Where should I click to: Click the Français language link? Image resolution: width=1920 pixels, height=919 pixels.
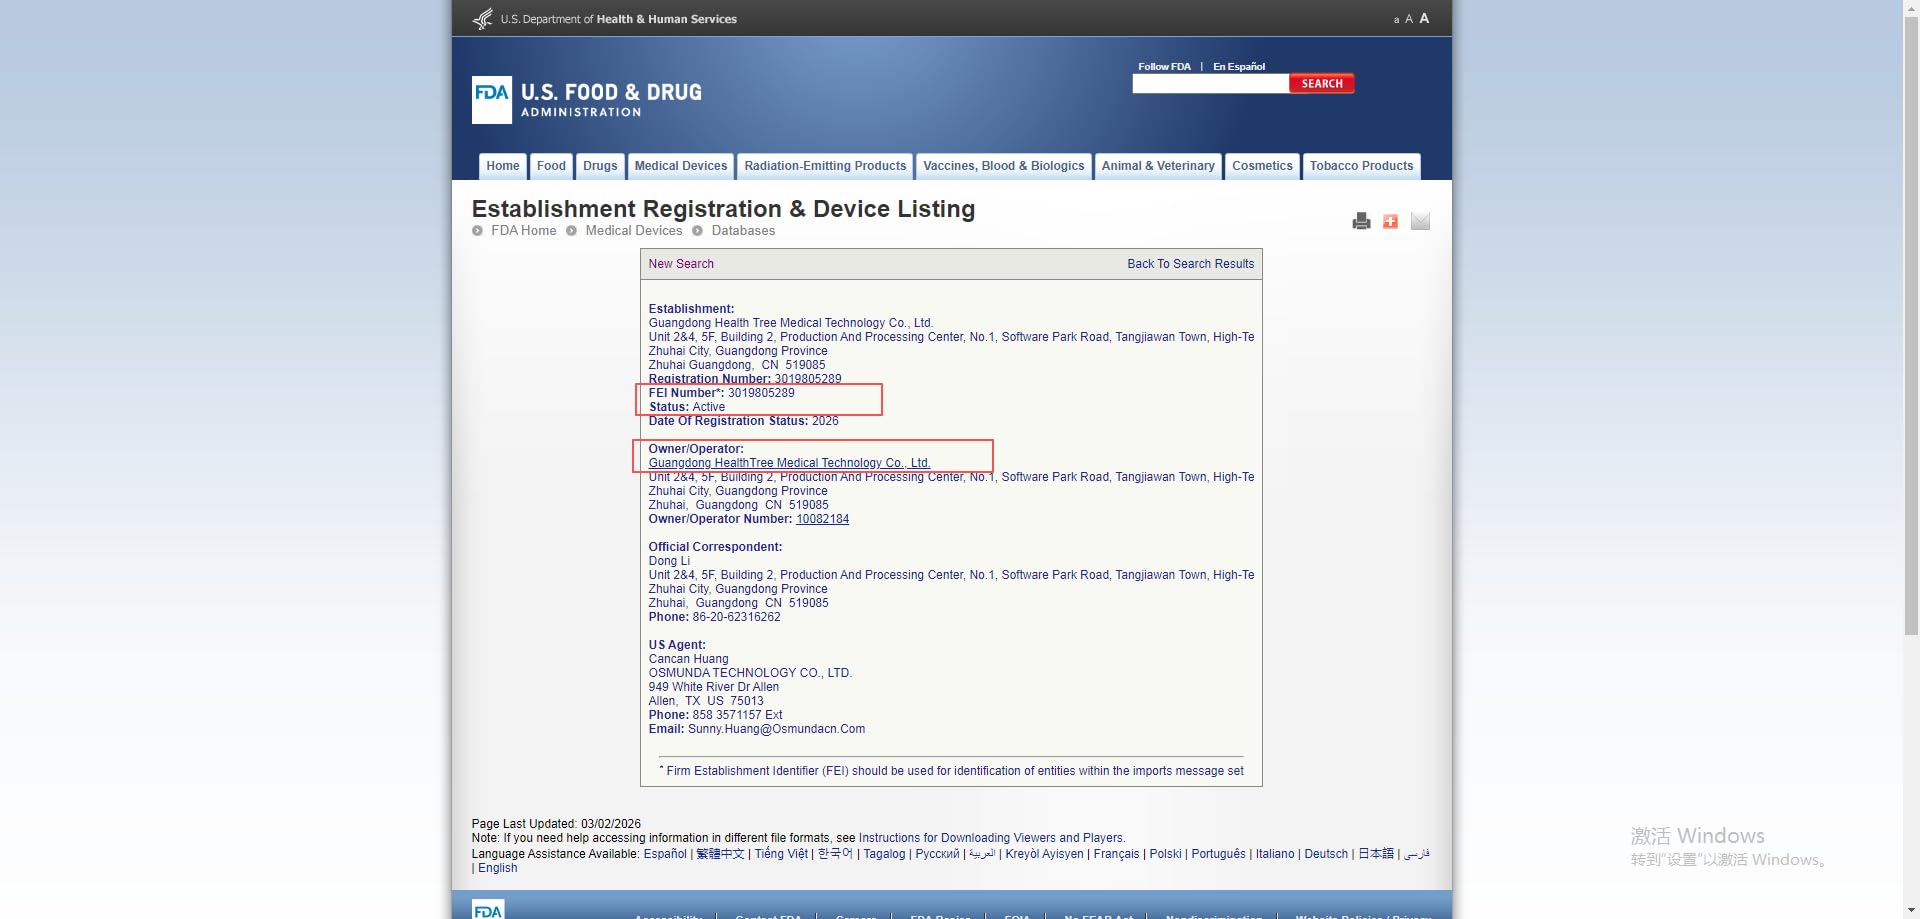[1116, 854]
